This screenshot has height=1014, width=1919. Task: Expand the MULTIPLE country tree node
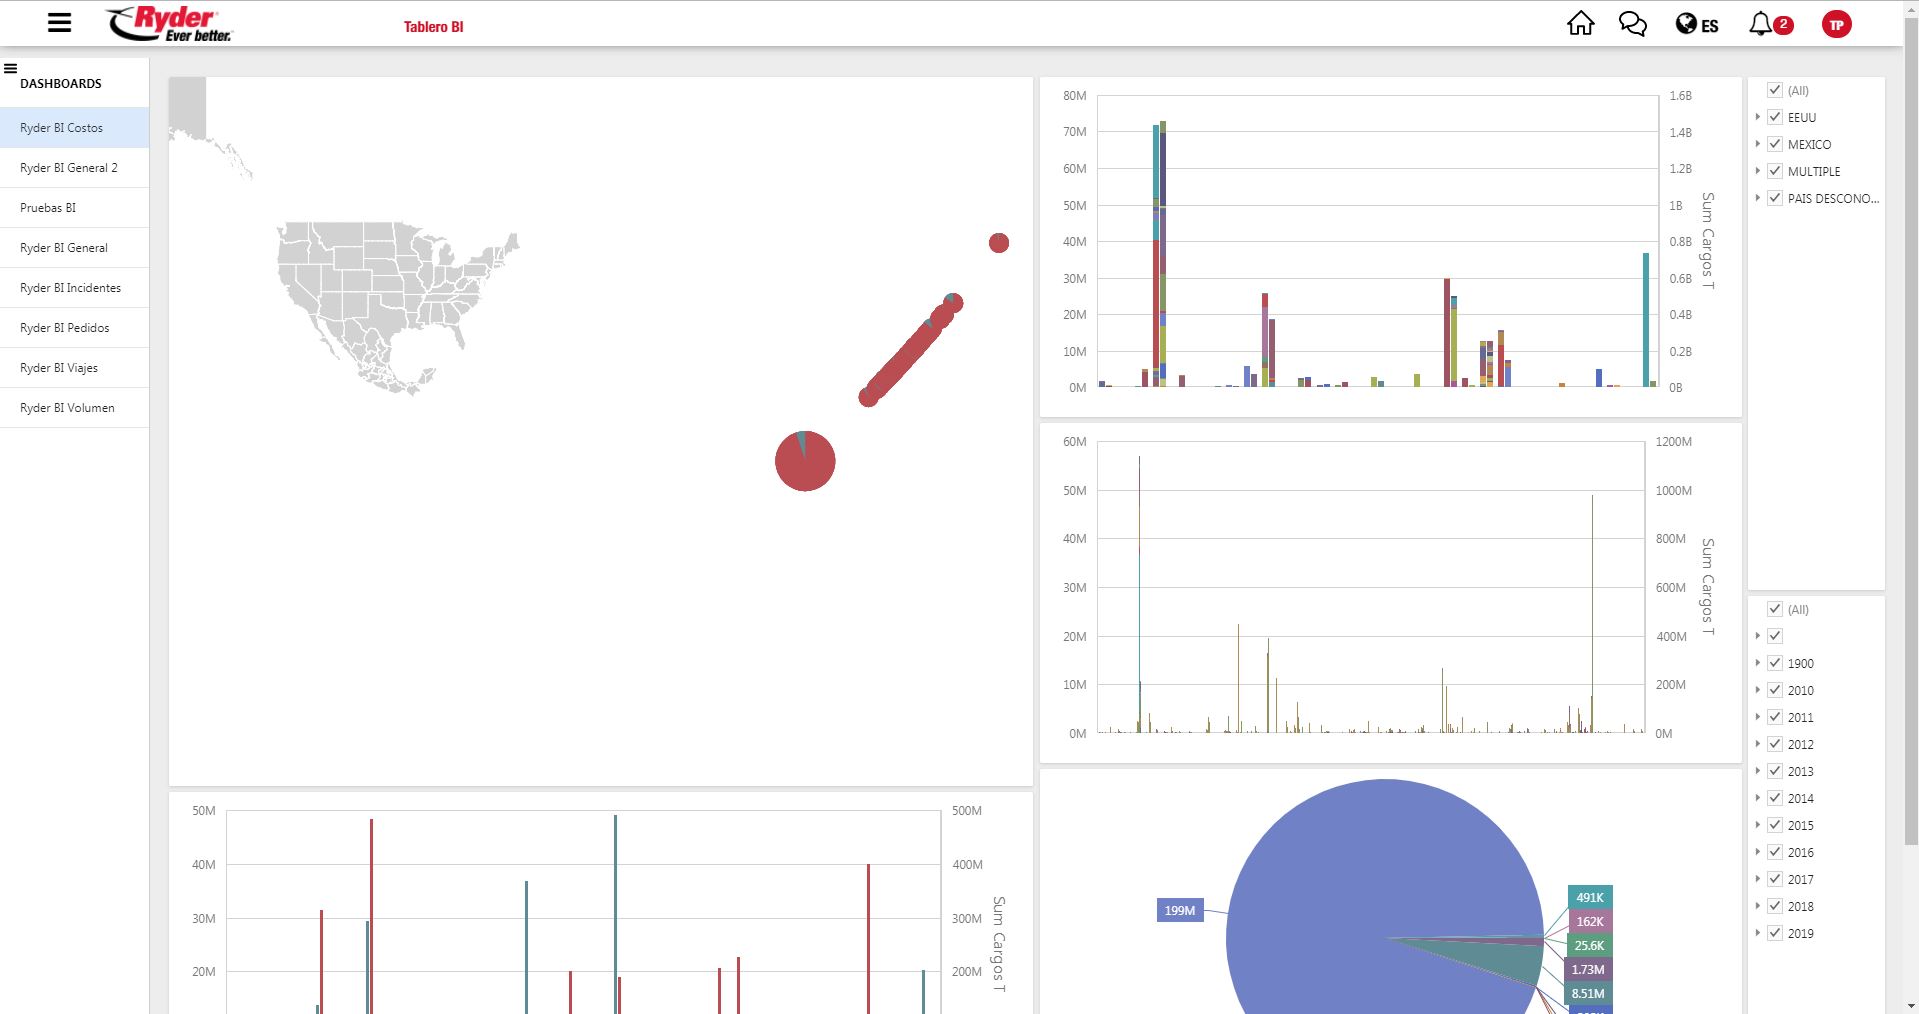point(1757,171)
